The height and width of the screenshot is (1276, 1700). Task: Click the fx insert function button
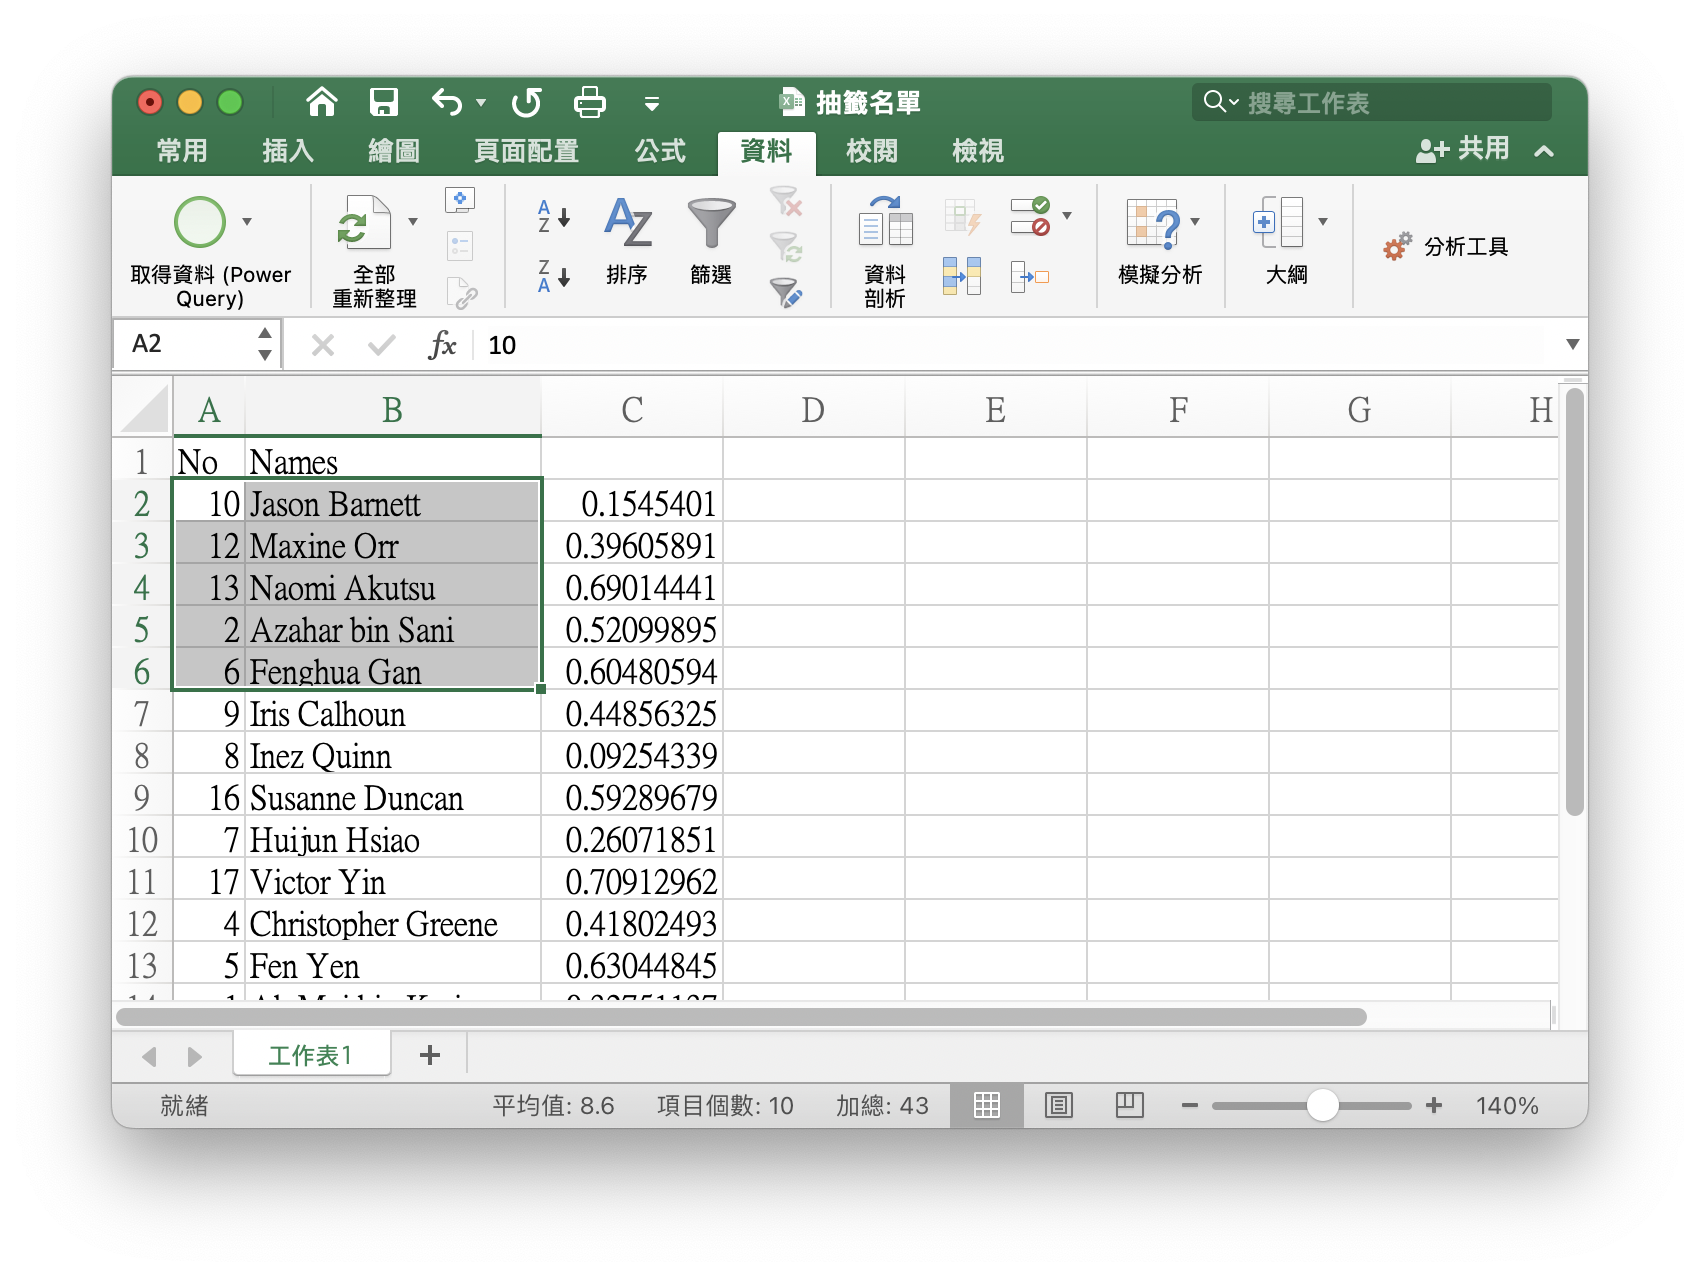coord(442,345)
